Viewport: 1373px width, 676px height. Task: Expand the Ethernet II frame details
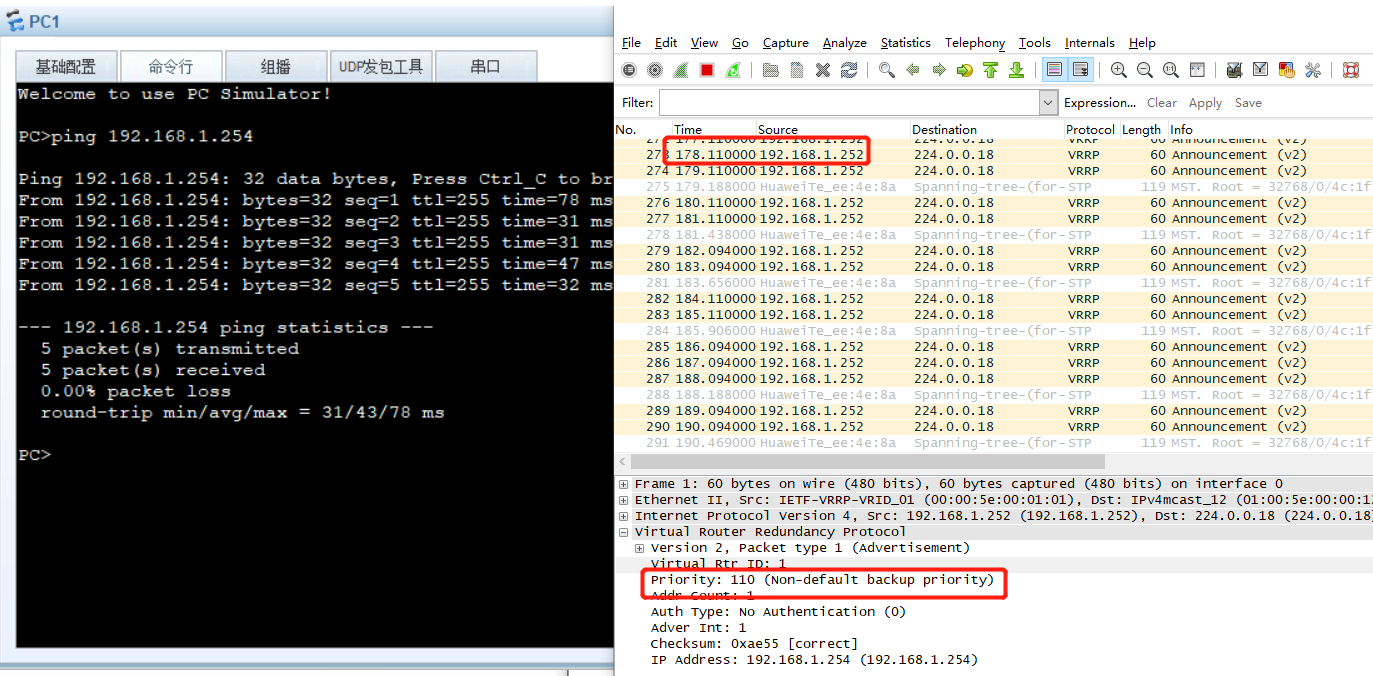coord(625,499)
